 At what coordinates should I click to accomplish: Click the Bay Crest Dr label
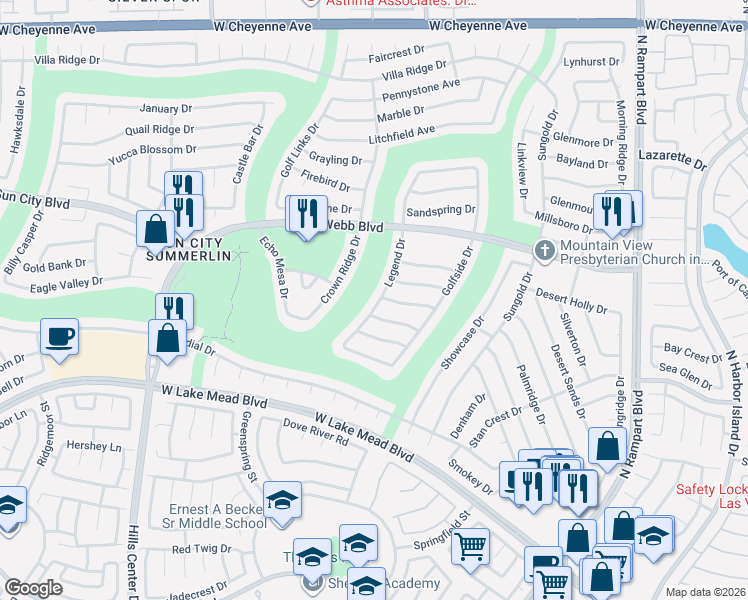pyautogui.click(x=694, y=353)
